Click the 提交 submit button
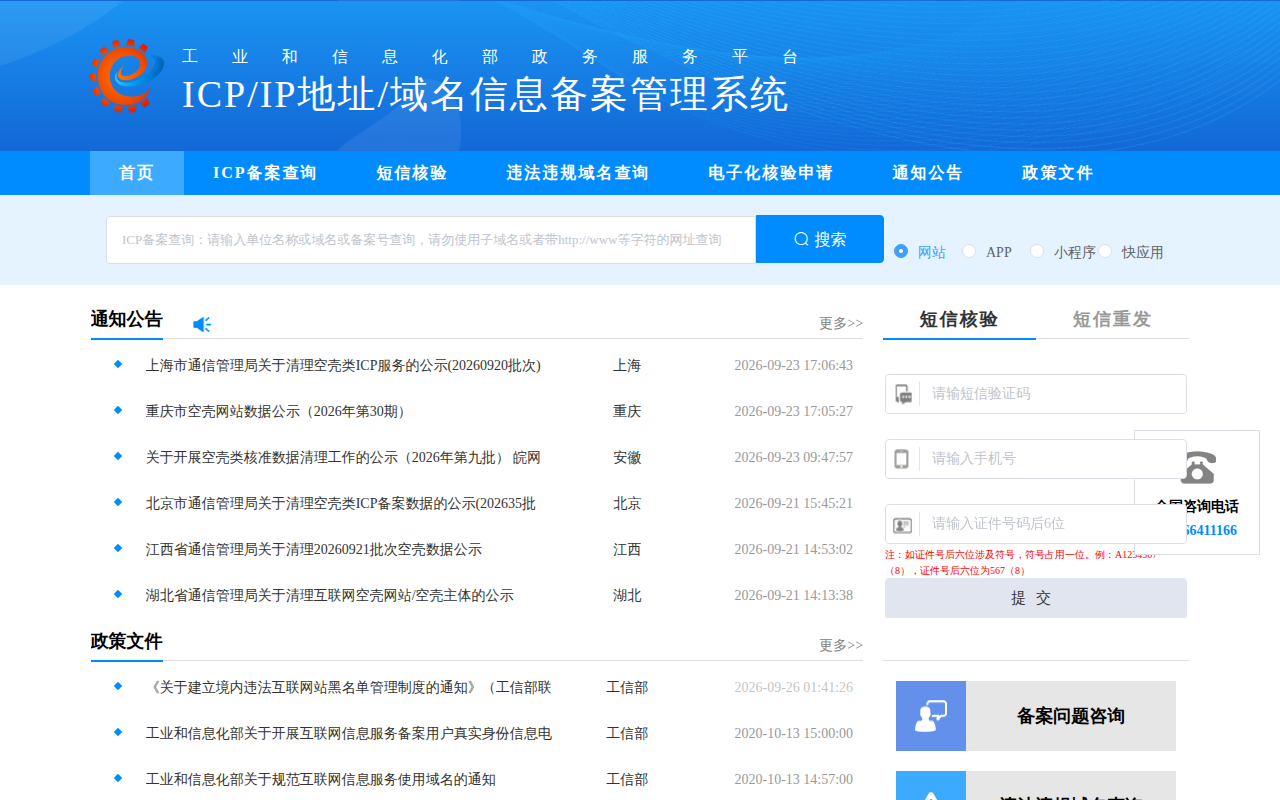 point(1036,598)
